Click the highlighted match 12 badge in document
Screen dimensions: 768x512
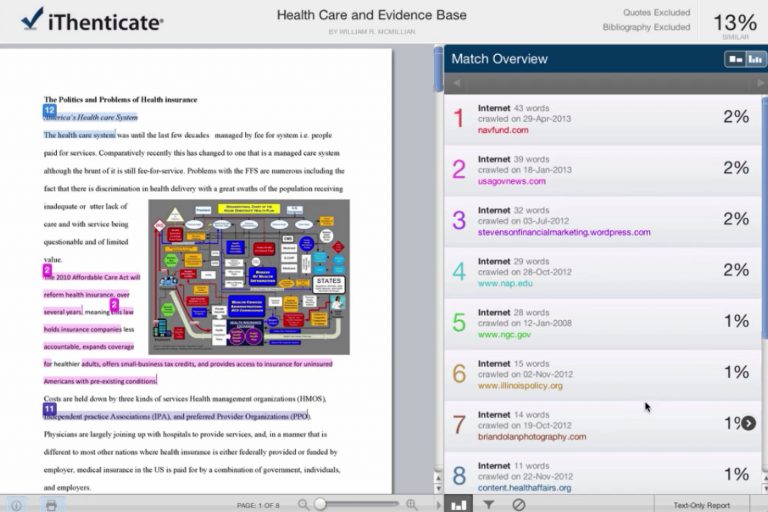pos(49,109)
